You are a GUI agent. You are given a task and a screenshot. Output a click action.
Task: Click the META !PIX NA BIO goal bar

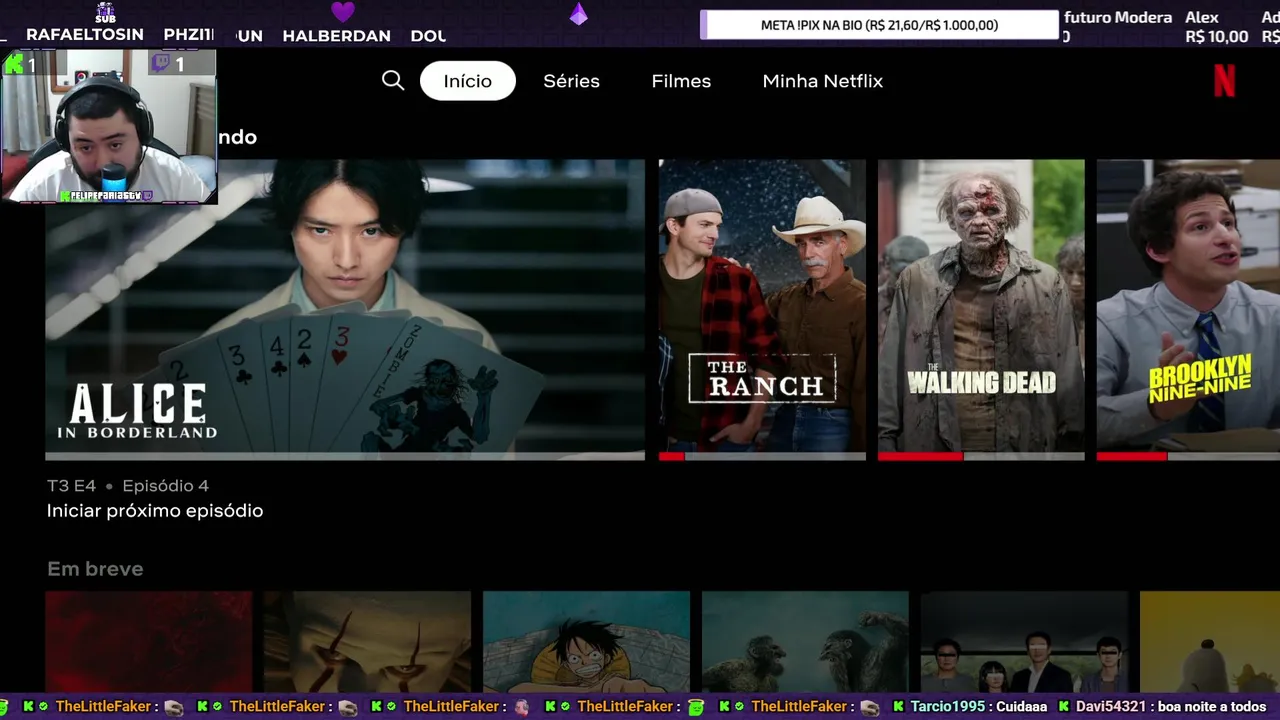click(879, 25)
